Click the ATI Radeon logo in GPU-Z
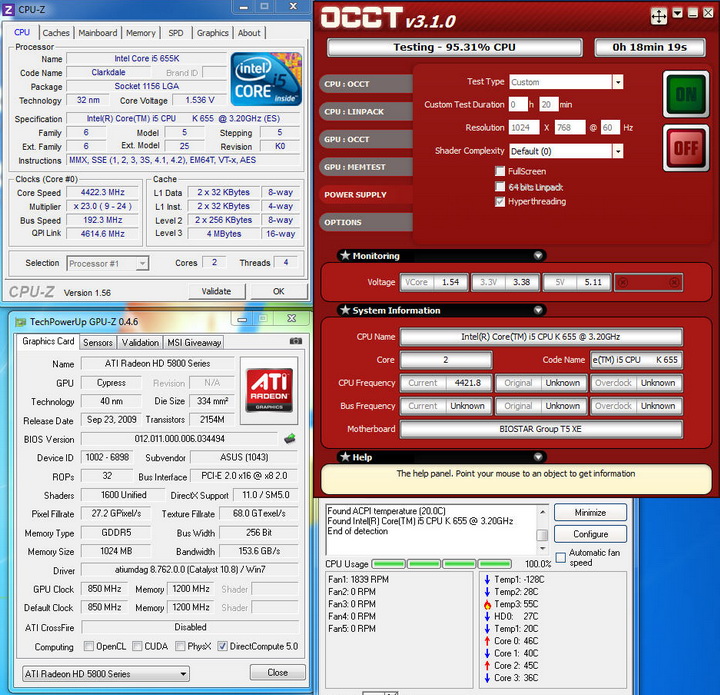 click(x=269, y=389)
